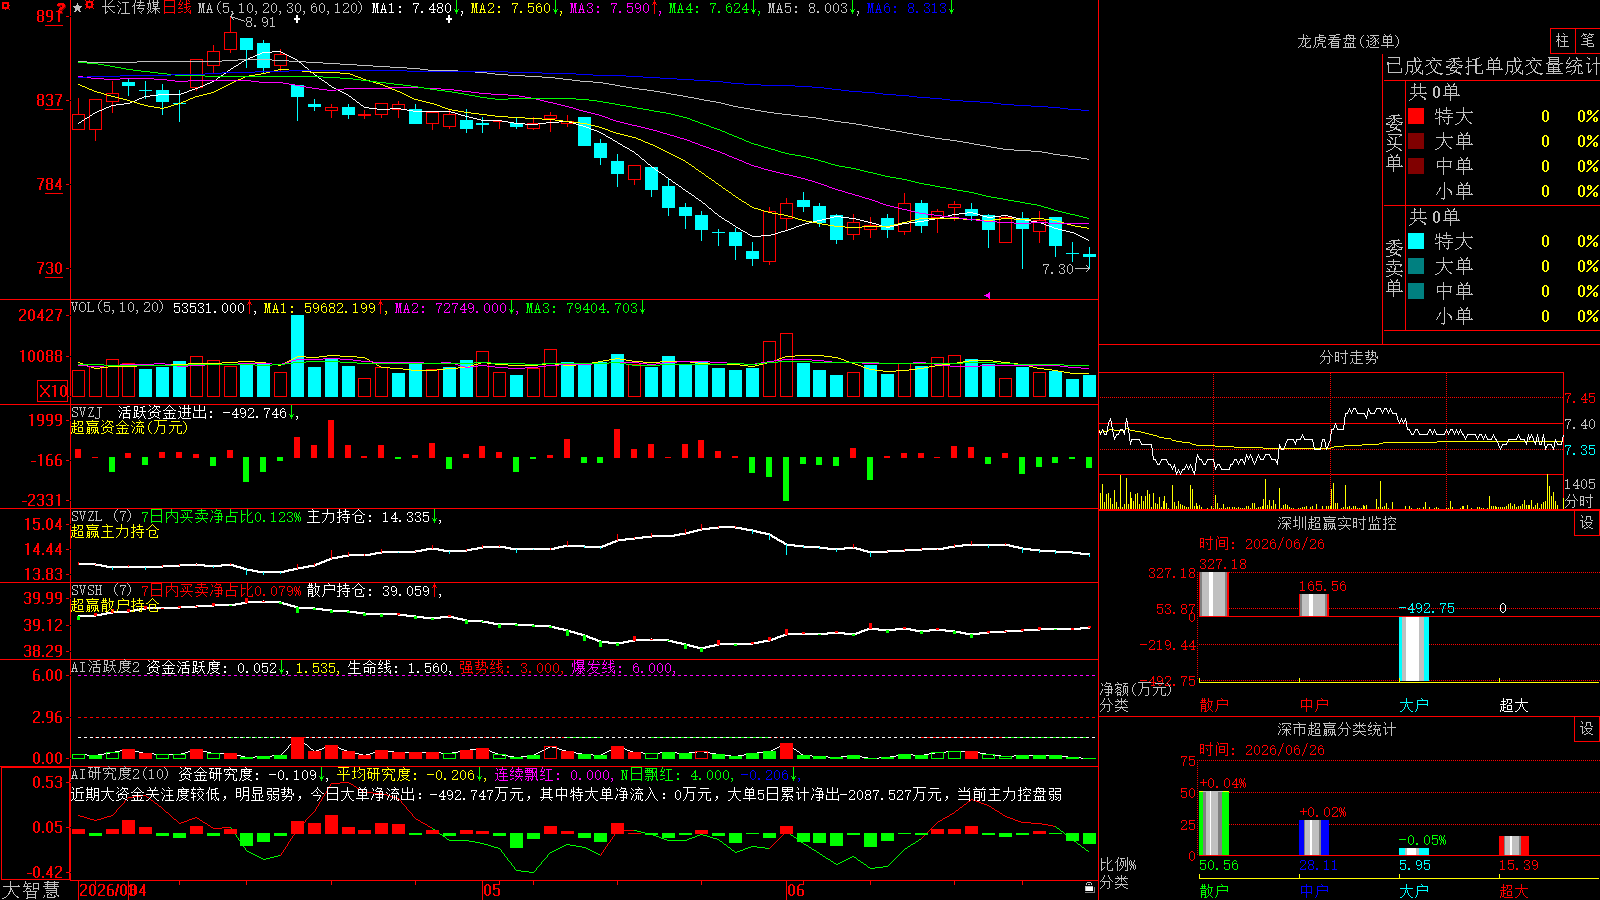1600x900 pixels.
Task: Click the 散户 bar 327.18 in 实时监控 chart
Action: click(1213, 594)
